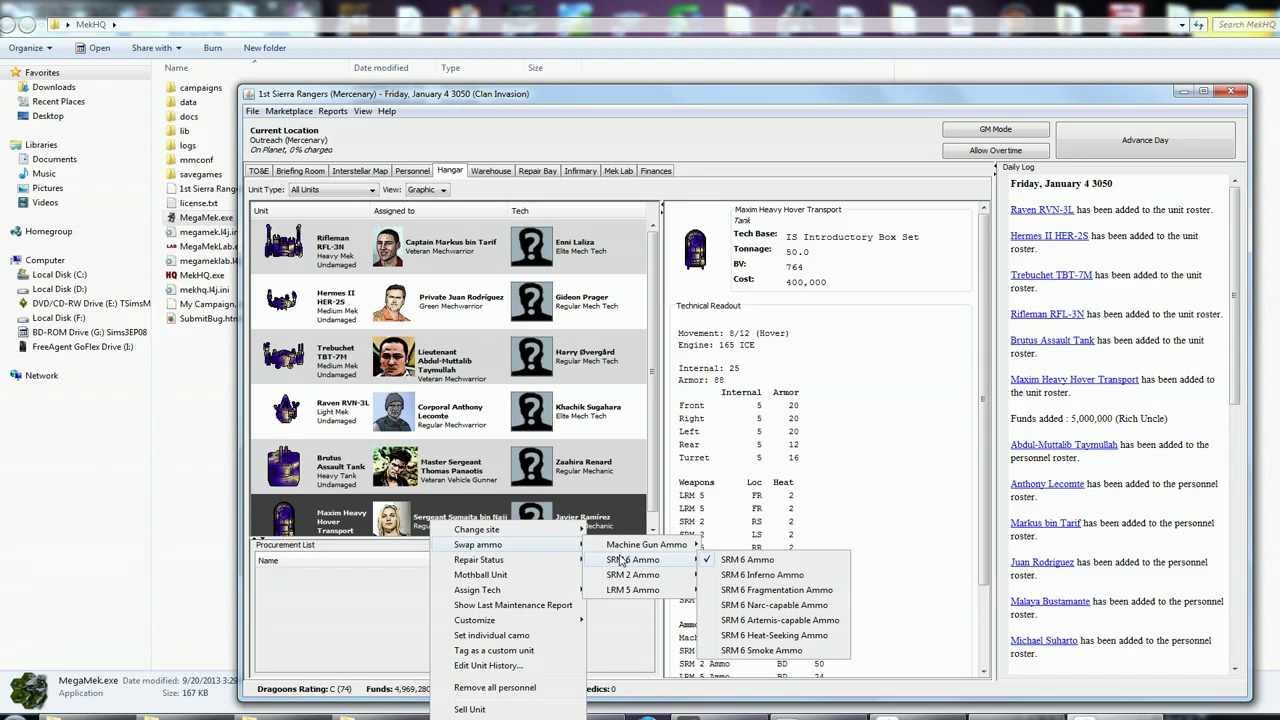Click the checked SRM 6 Ammo entry

click(x=747, y=560)
